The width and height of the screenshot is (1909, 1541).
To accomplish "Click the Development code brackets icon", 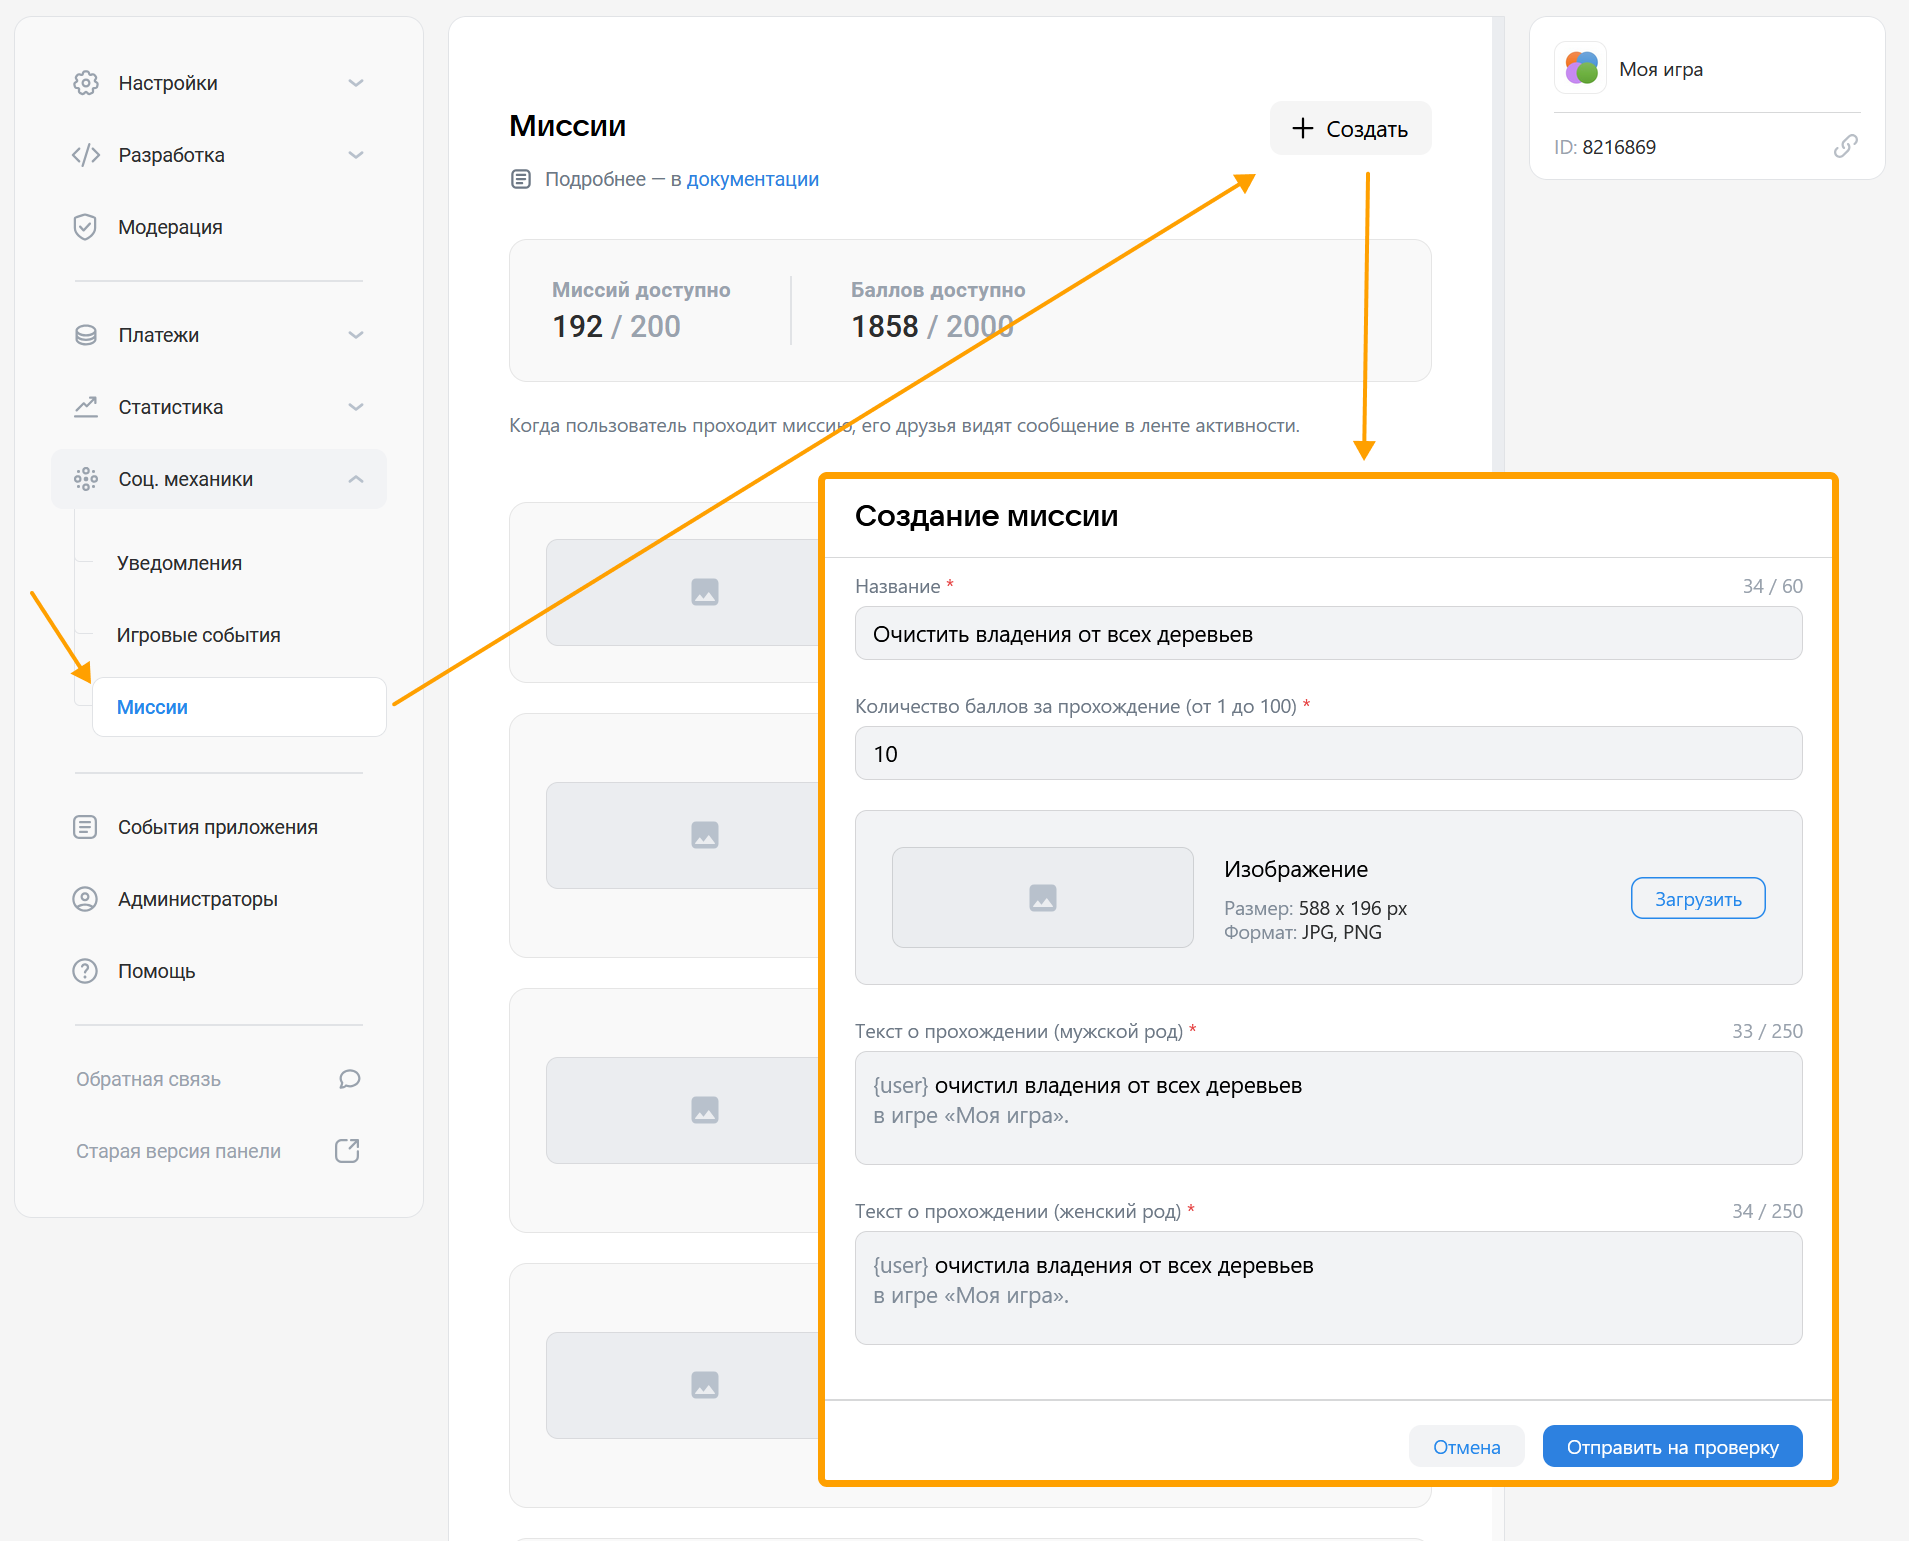I will click(x=86, y=155).
